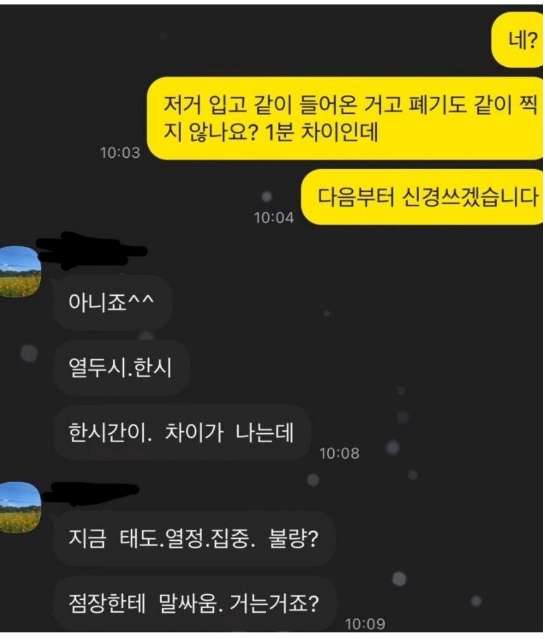Click the 10:08 timestamp

coord(339,453)
